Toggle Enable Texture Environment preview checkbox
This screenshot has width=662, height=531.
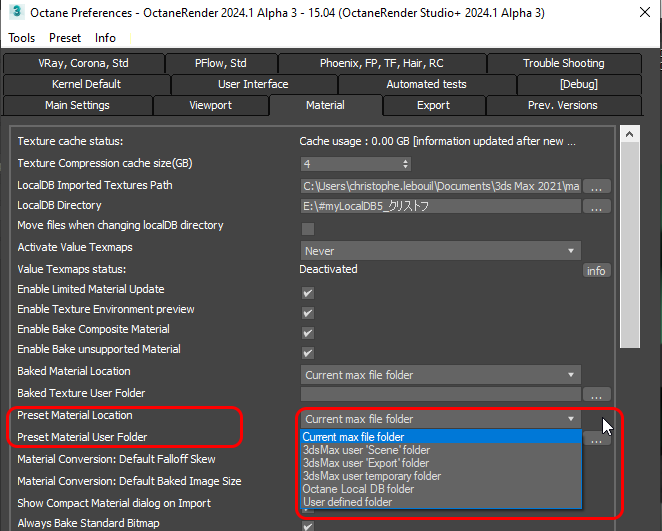click(308, 312)
